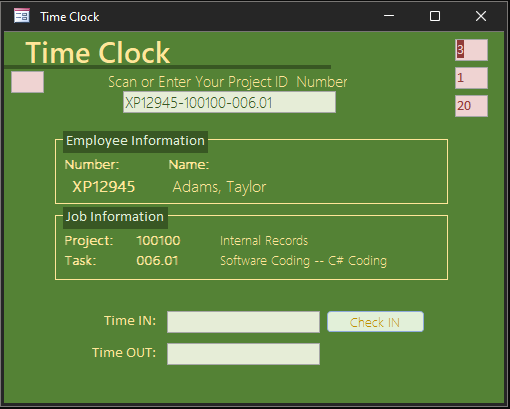Click the Employee Information group label
This screenshot has width=510, height=409.
135,141
